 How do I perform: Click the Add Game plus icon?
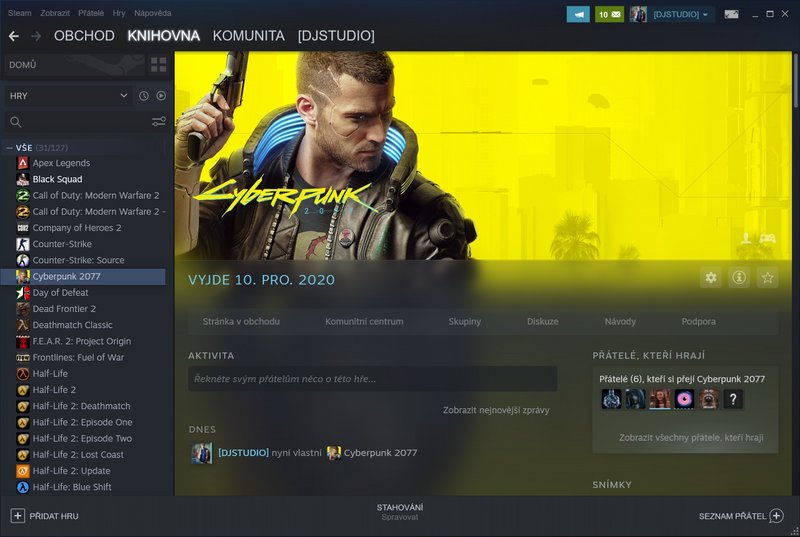(x=17, y=516)
